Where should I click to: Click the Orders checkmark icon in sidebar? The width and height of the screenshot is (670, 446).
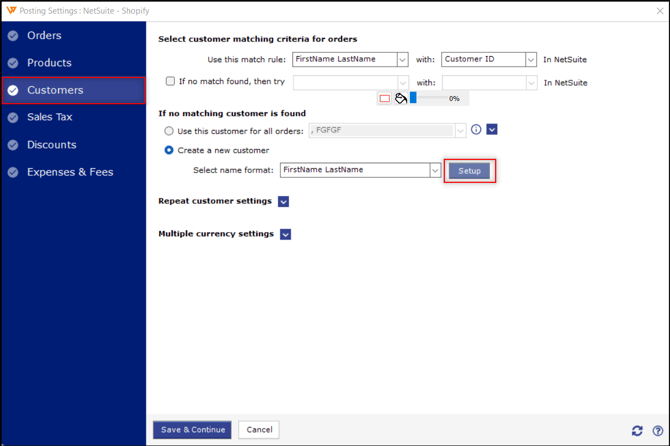[x=13, y=36]
